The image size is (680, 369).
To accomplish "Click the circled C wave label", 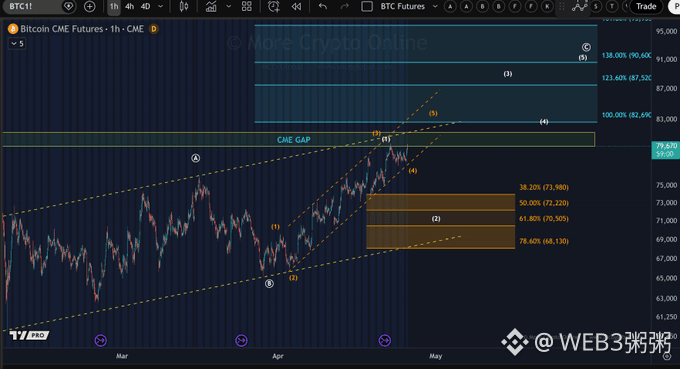I will 586,47.
